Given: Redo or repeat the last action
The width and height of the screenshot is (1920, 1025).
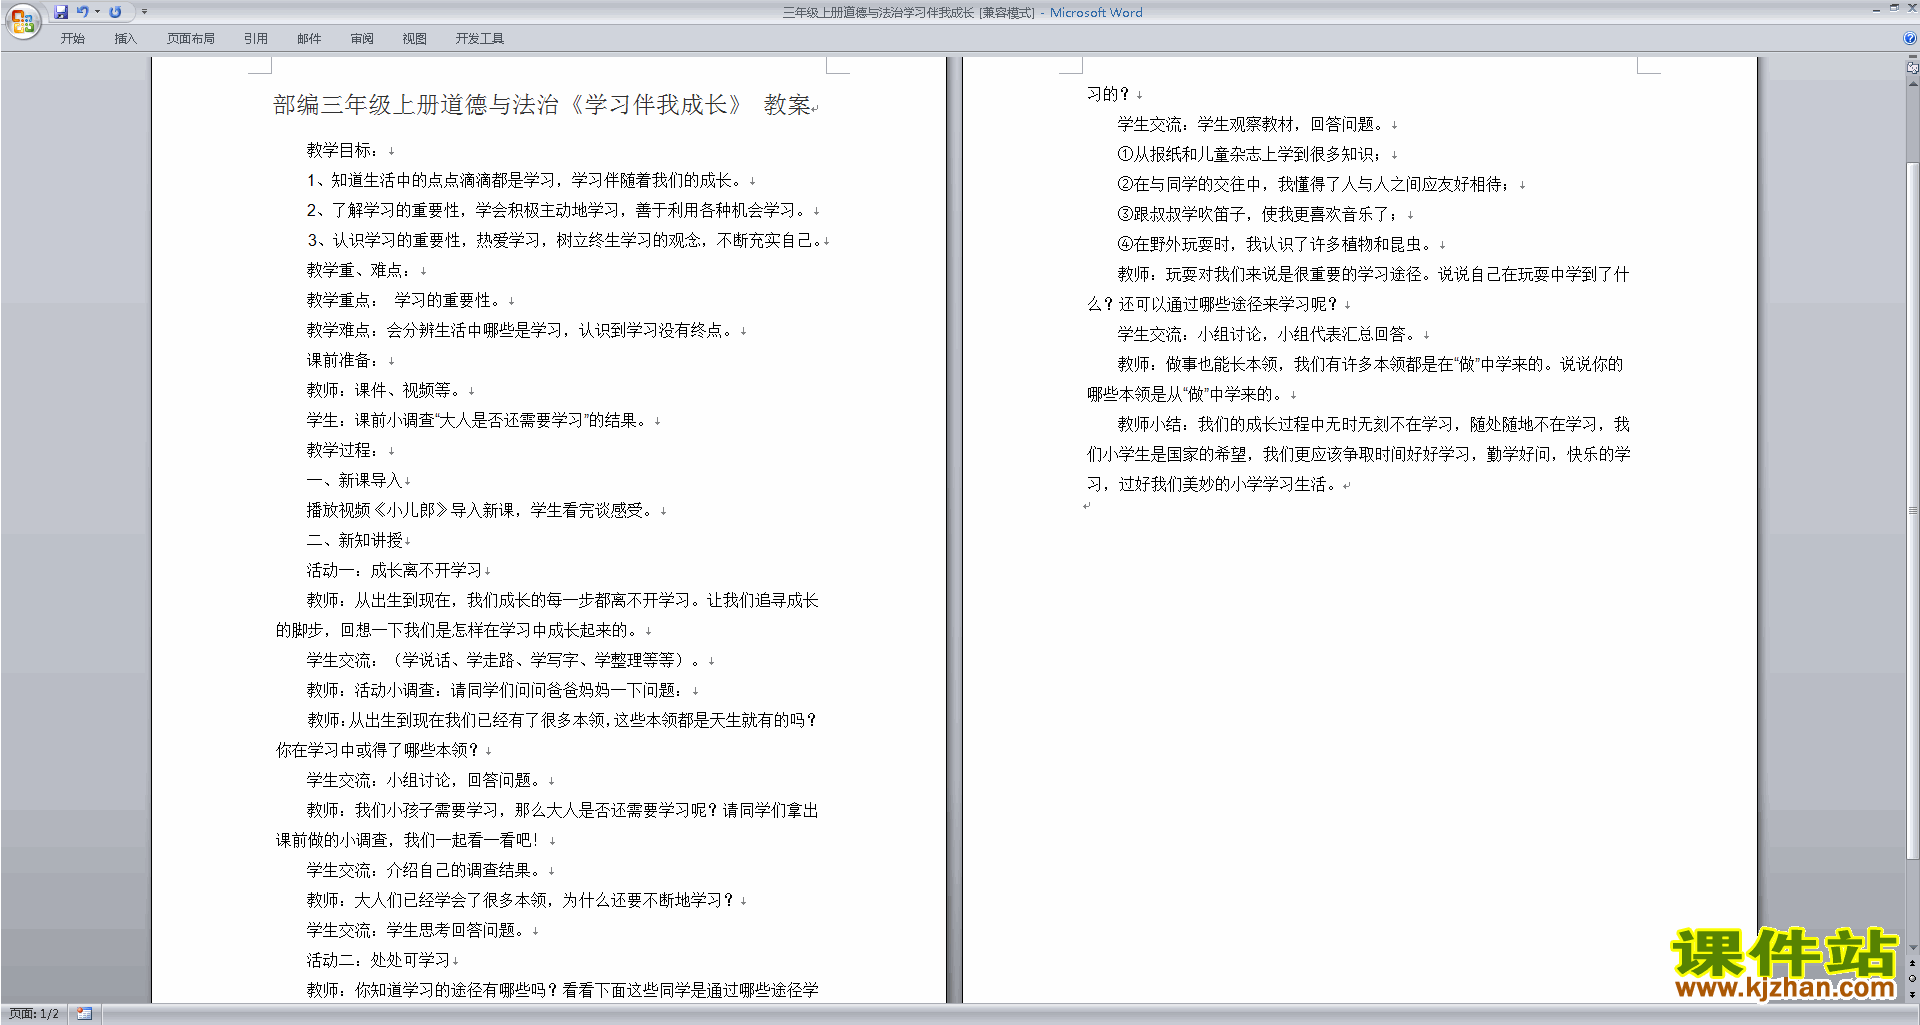Looking at the screenshot, I should point(115,12).
